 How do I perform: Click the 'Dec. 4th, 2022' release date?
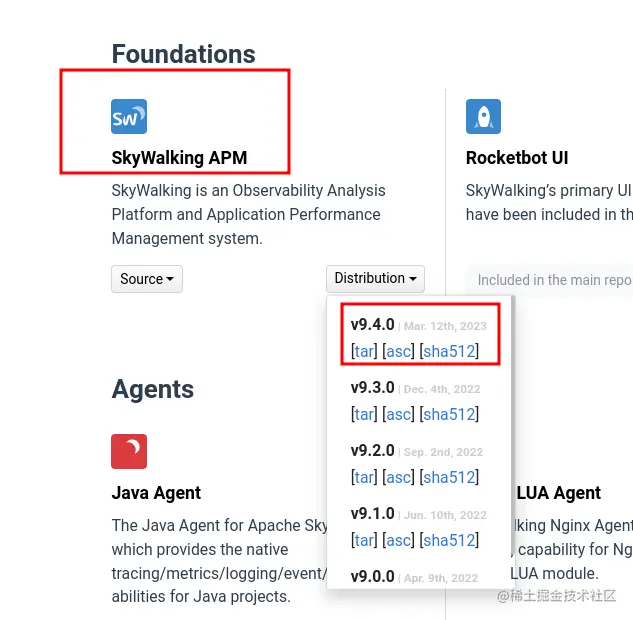442,389
